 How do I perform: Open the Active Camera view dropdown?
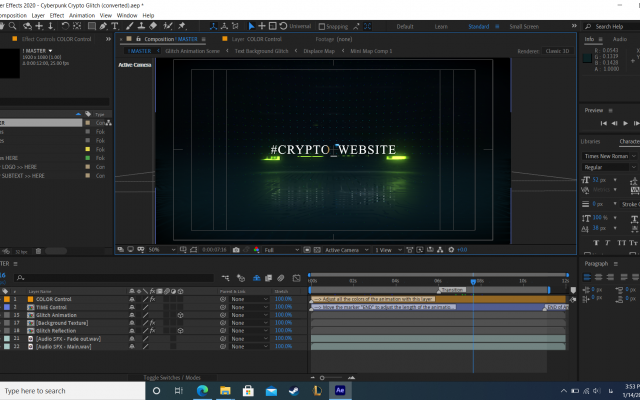click(x=347, y=250)
